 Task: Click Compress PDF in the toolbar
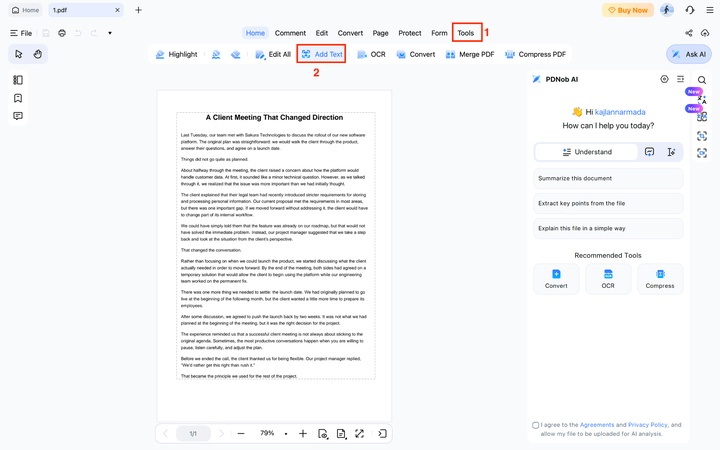pyautogui.click(x=535, y=54)
